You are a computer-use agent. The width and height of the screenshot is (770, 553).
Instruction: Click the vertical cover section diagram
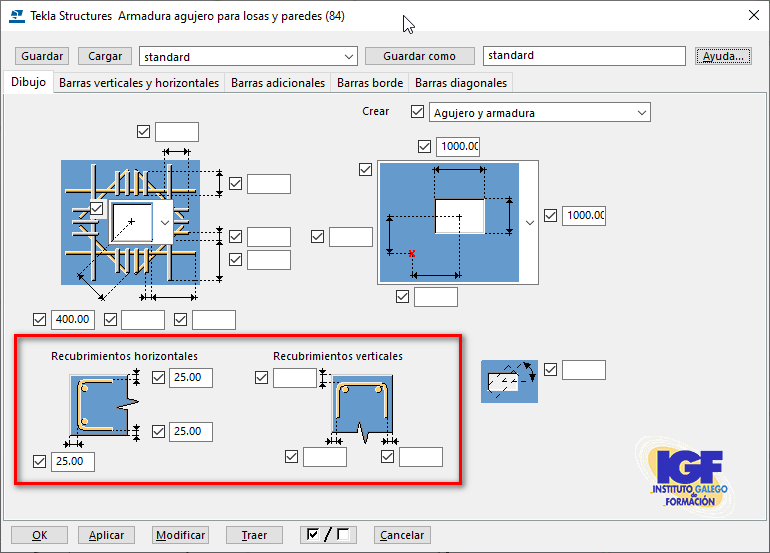click(362, 408)
